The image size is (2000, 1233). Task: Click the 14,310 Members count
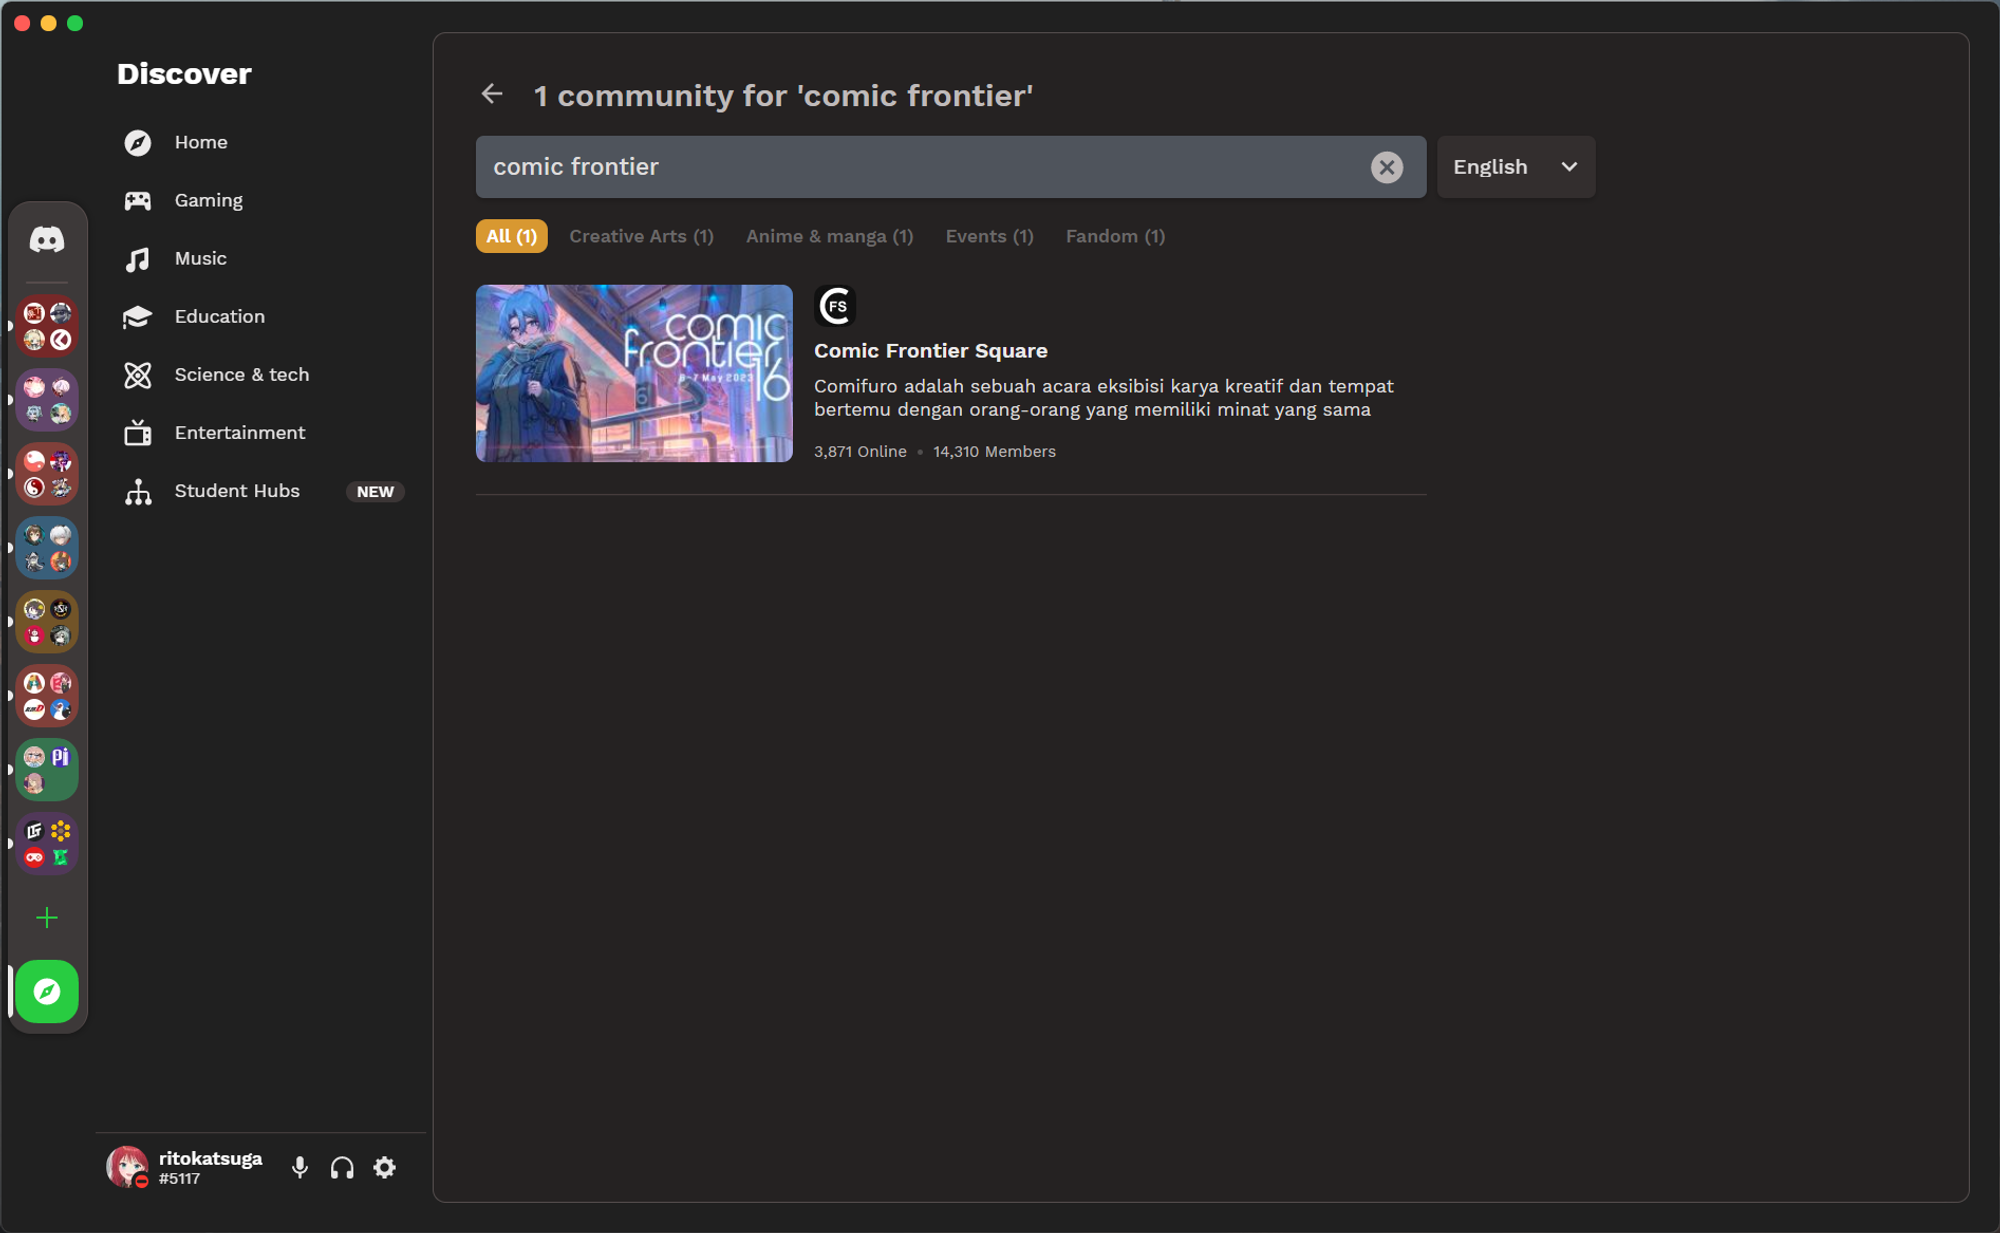click(x=994, y=451)
